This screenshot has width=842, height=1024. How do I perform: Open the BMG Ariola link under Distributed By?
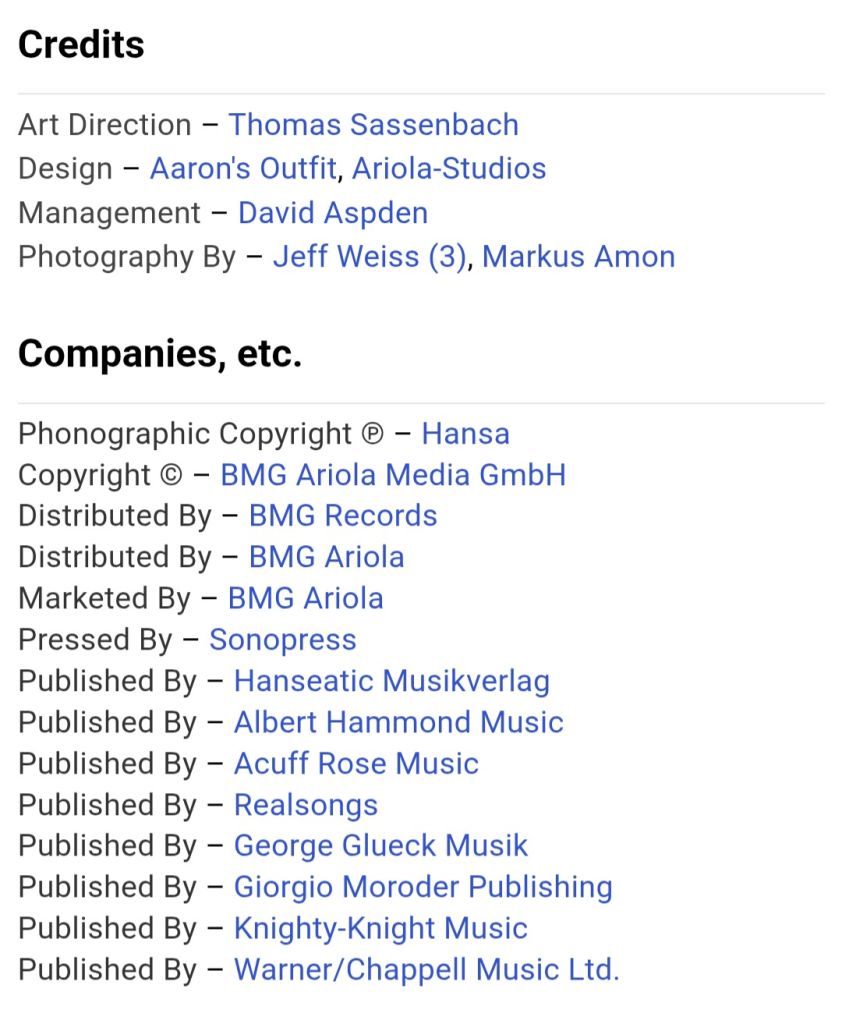[326, 557]
